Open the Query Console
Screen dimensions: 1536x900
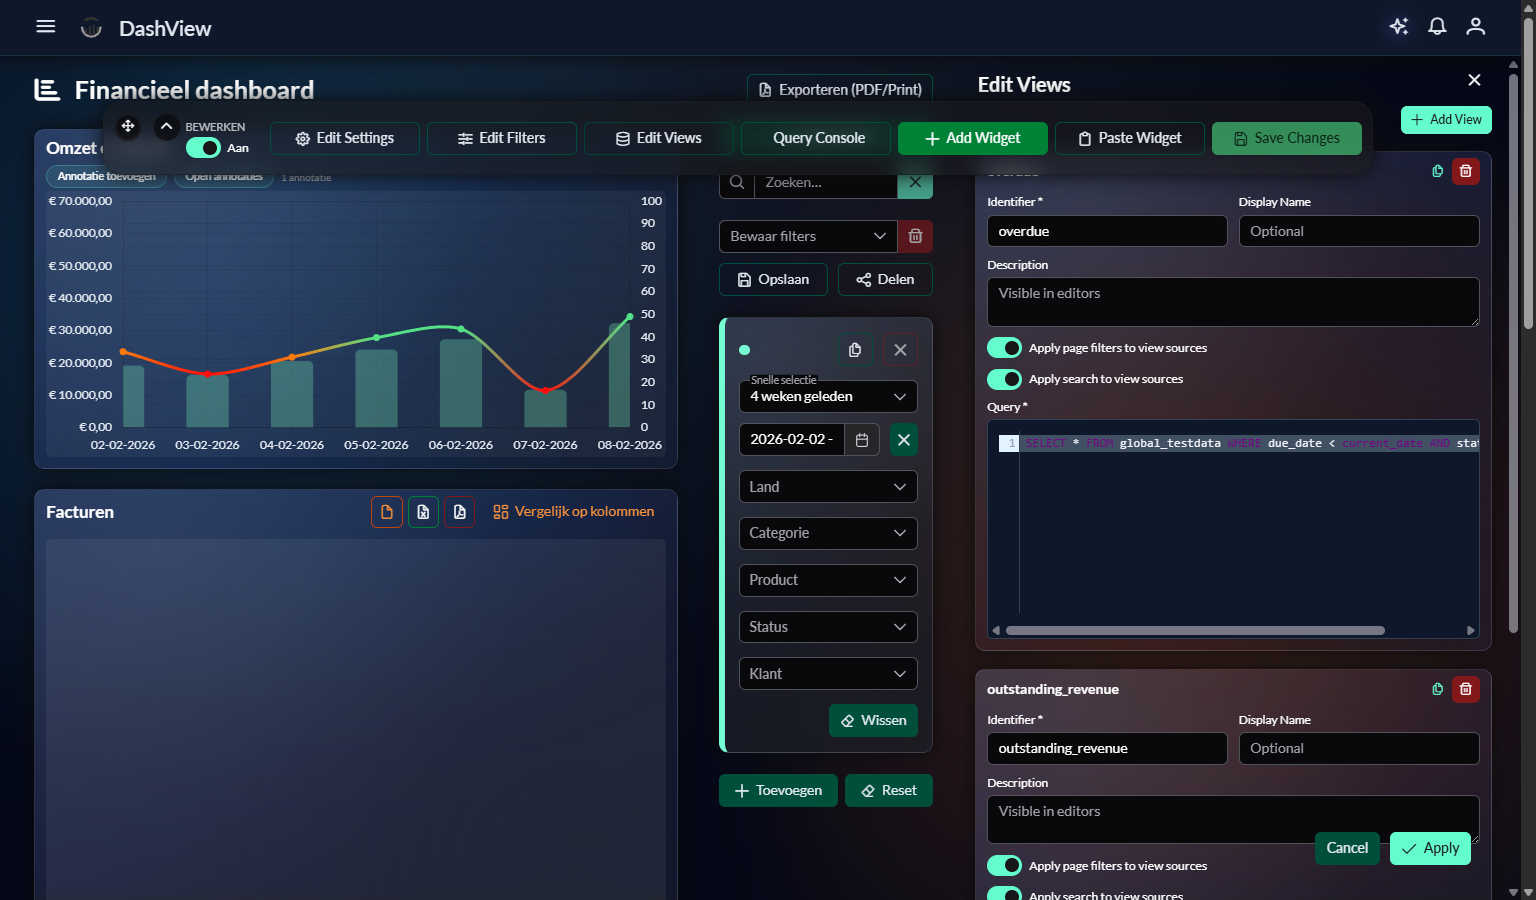click(x=816, y=138)
